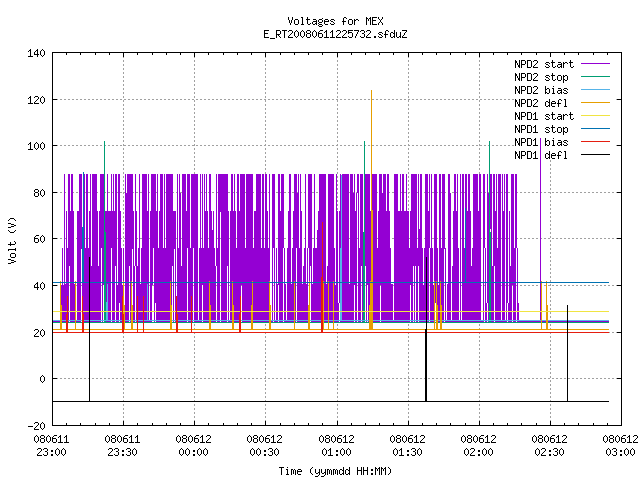Screen dimensions: 640x480
Task: Click the purple NPD2 start legend line
Action: (x=595, y=64)
